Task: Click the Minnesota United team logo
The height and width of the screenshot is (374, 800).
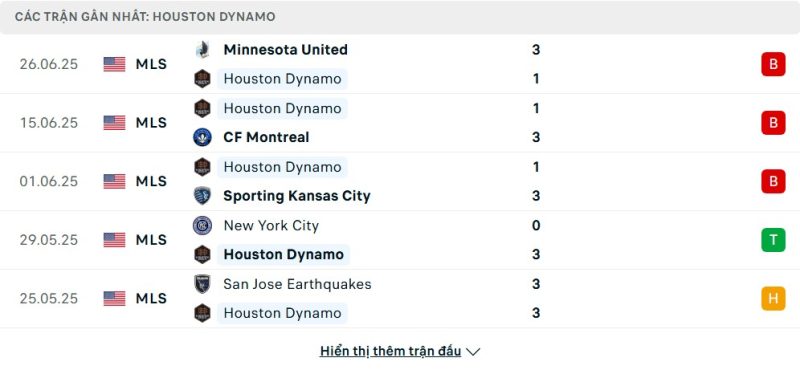Action: pyautogui.click(x=203, y=49)
